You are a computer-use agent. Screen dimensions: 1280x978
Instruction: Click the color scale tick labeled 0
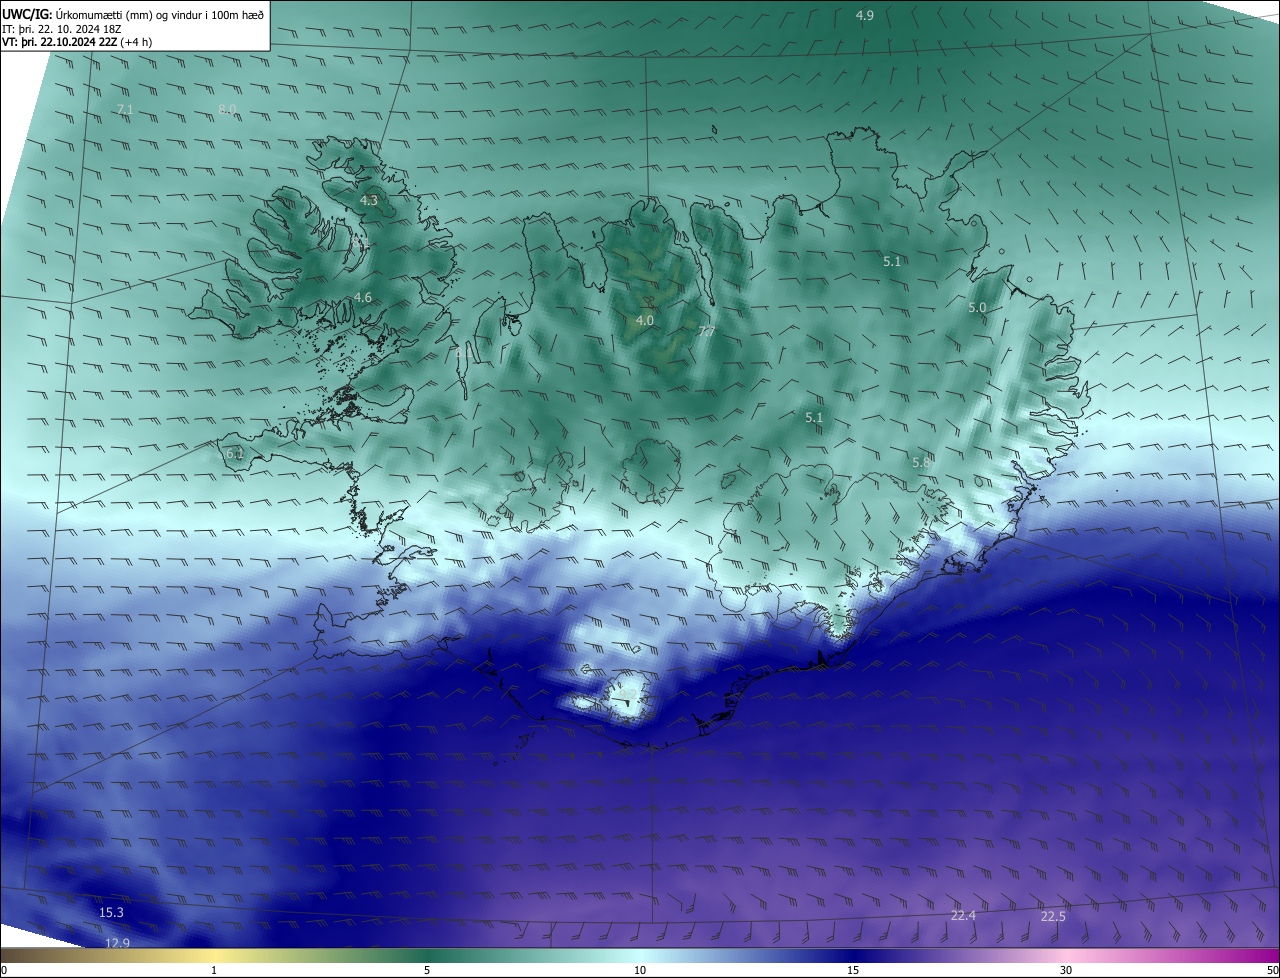3,970
